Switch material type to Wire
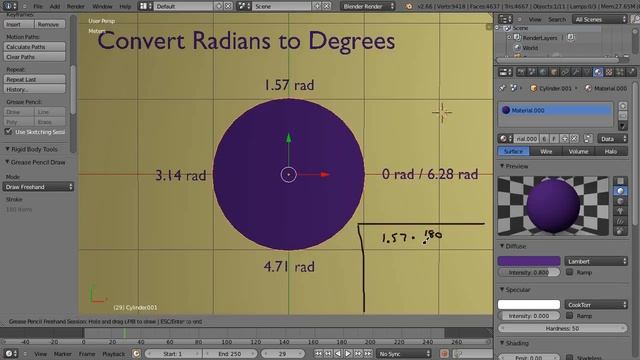 (546, 151)
